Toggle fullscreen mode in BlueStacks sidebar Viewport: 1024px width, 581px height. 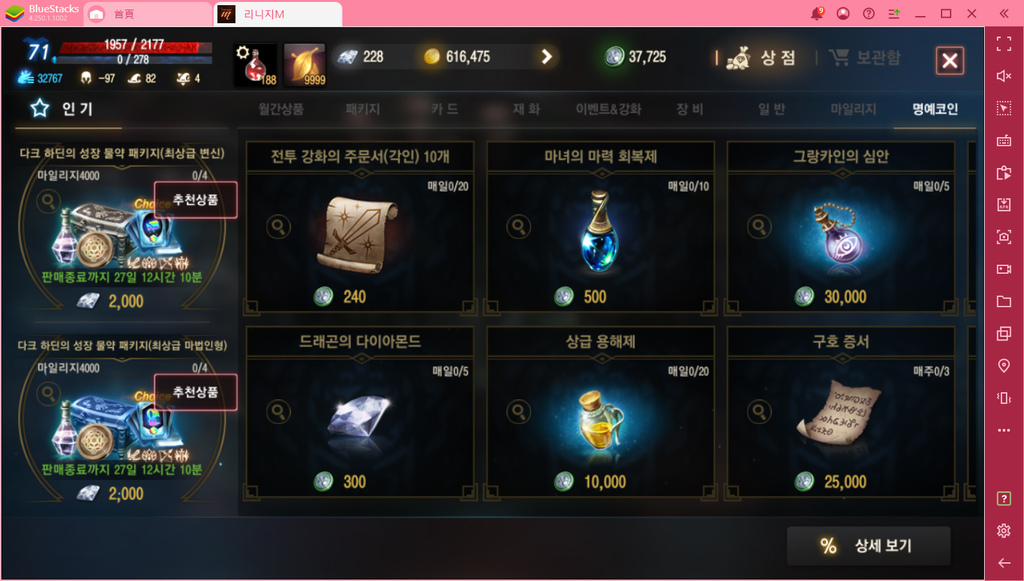(1004, 44)
